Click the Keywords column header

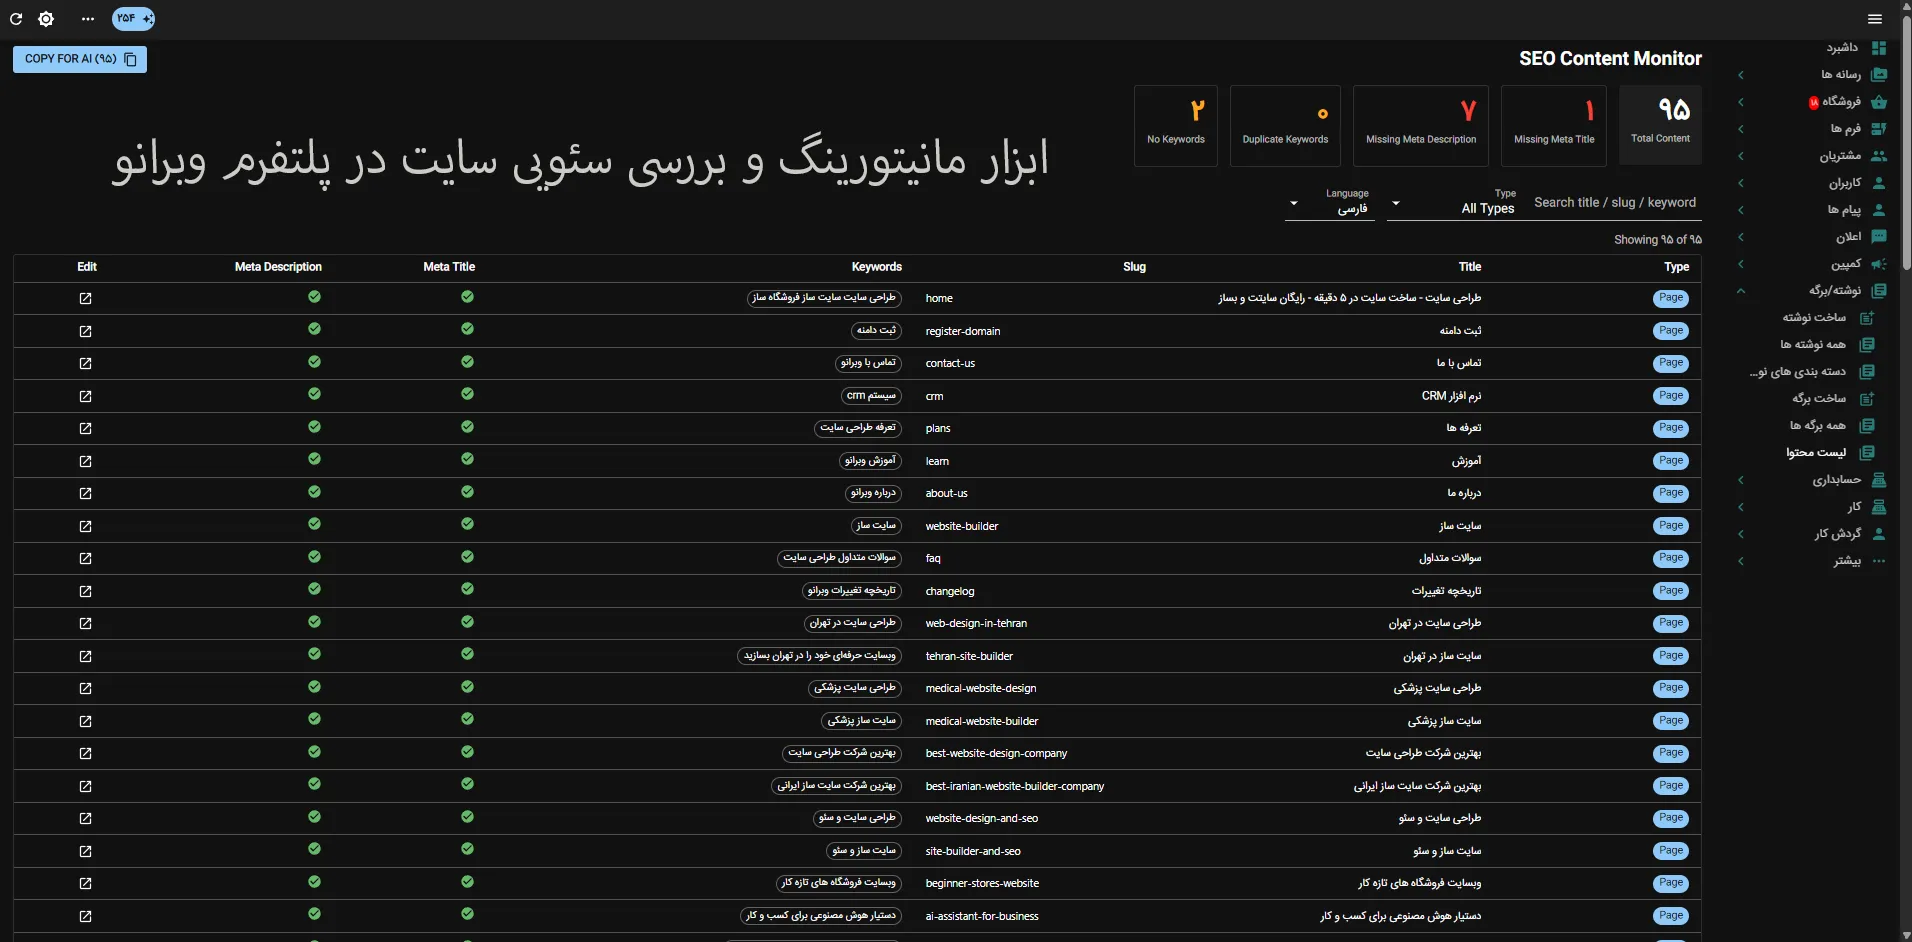pyautogui.click(x=876, y=267)
